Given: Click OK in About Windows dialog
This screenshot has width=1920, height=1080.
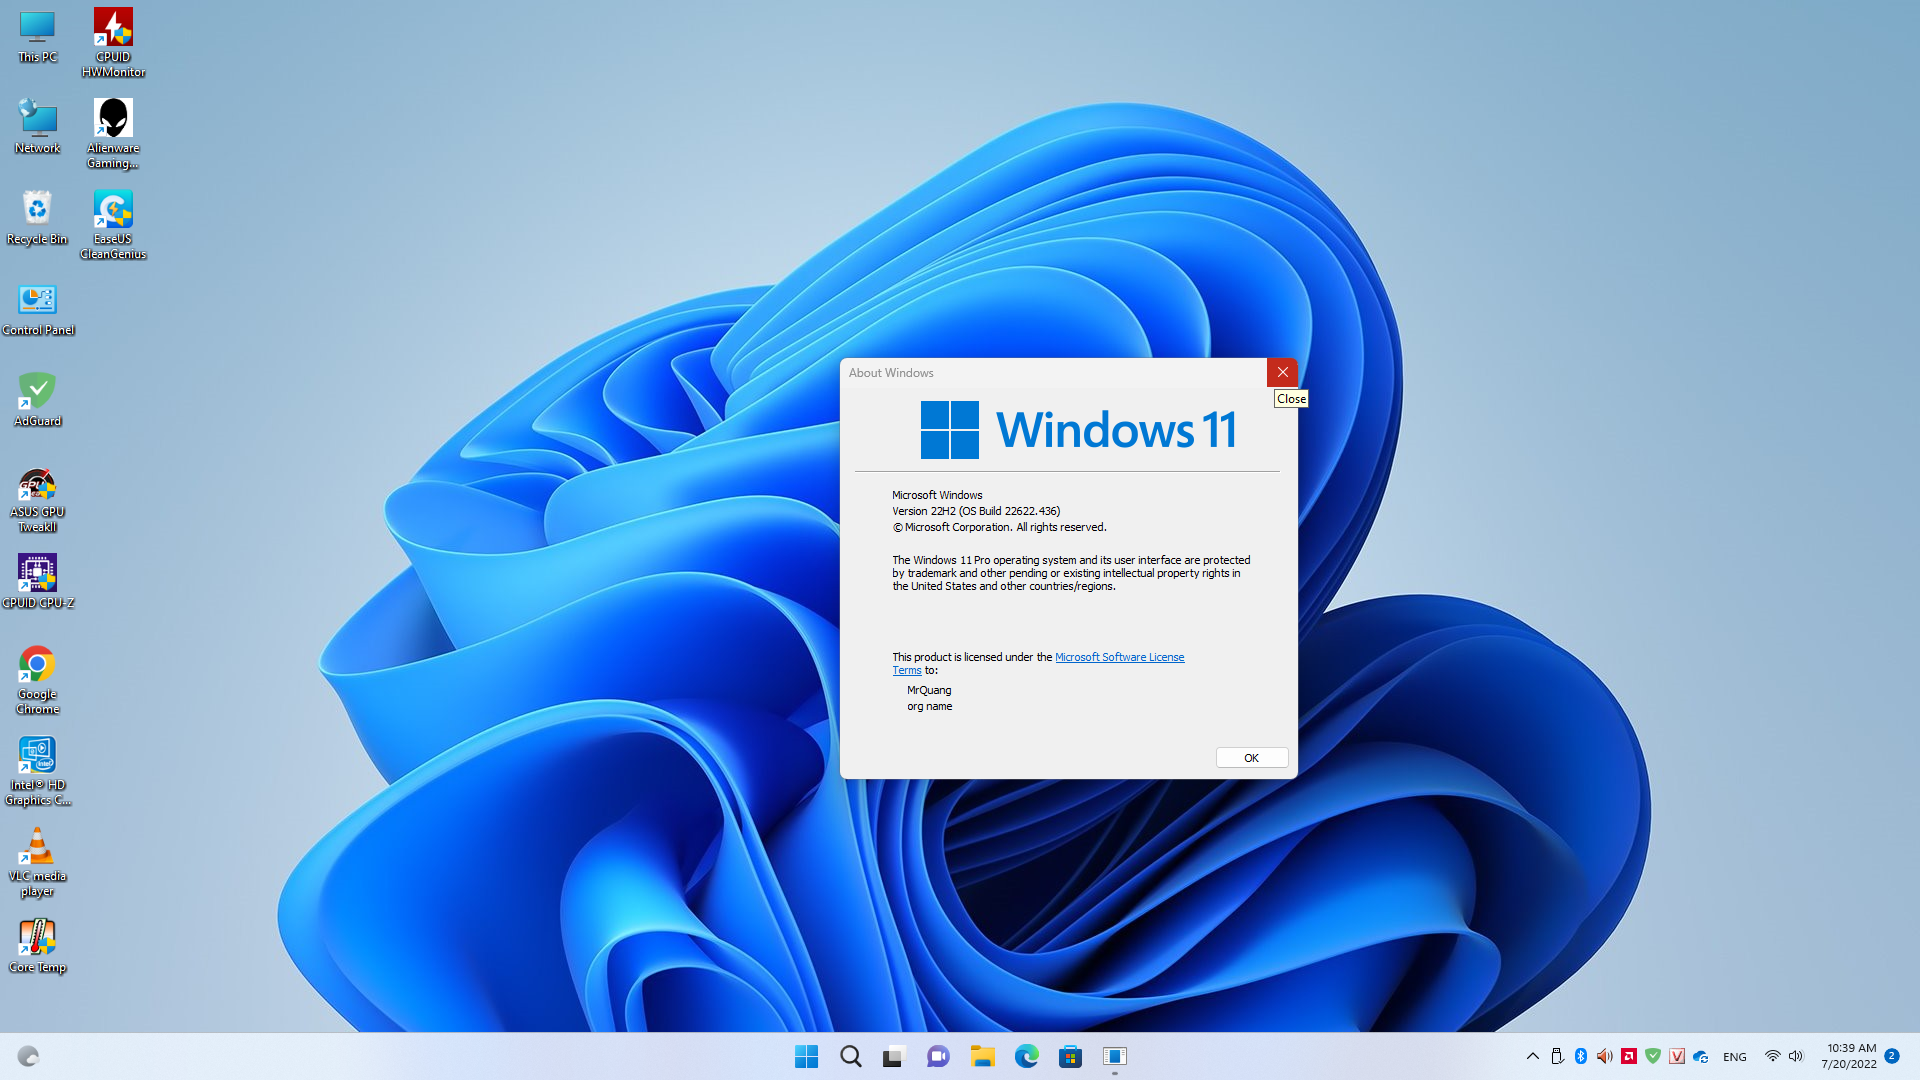Looking at the screenshot, I should 1251,758.
